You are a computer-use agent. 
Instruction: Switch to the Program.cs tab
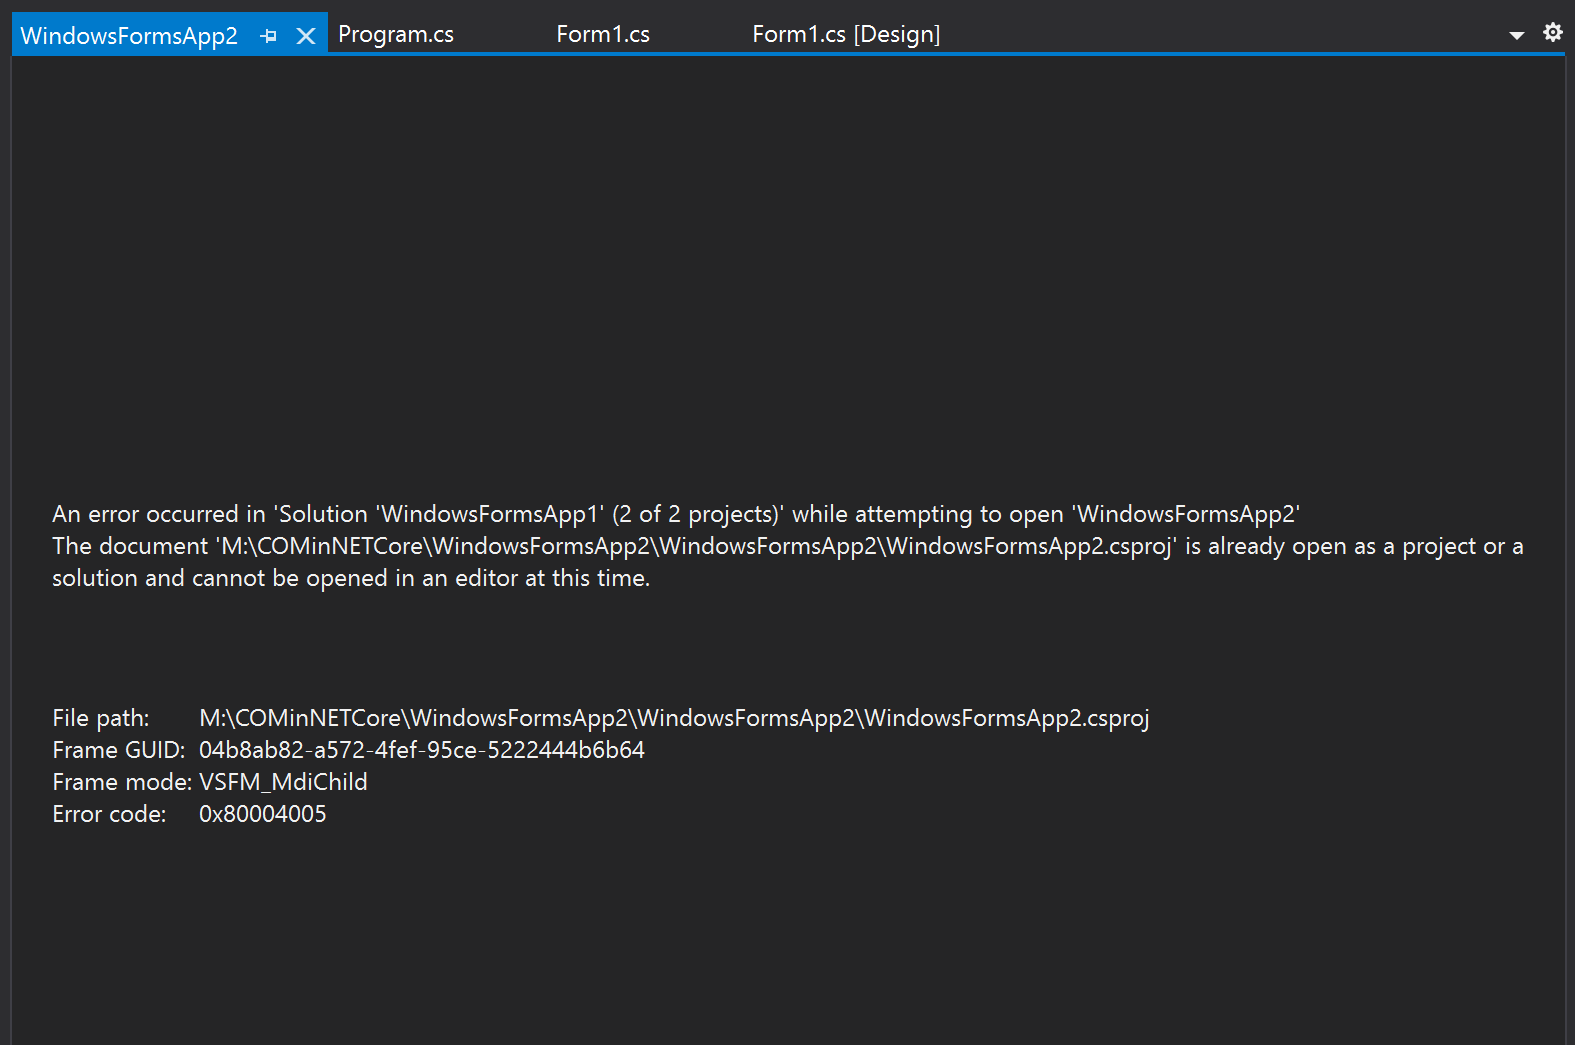pos(396,34)
